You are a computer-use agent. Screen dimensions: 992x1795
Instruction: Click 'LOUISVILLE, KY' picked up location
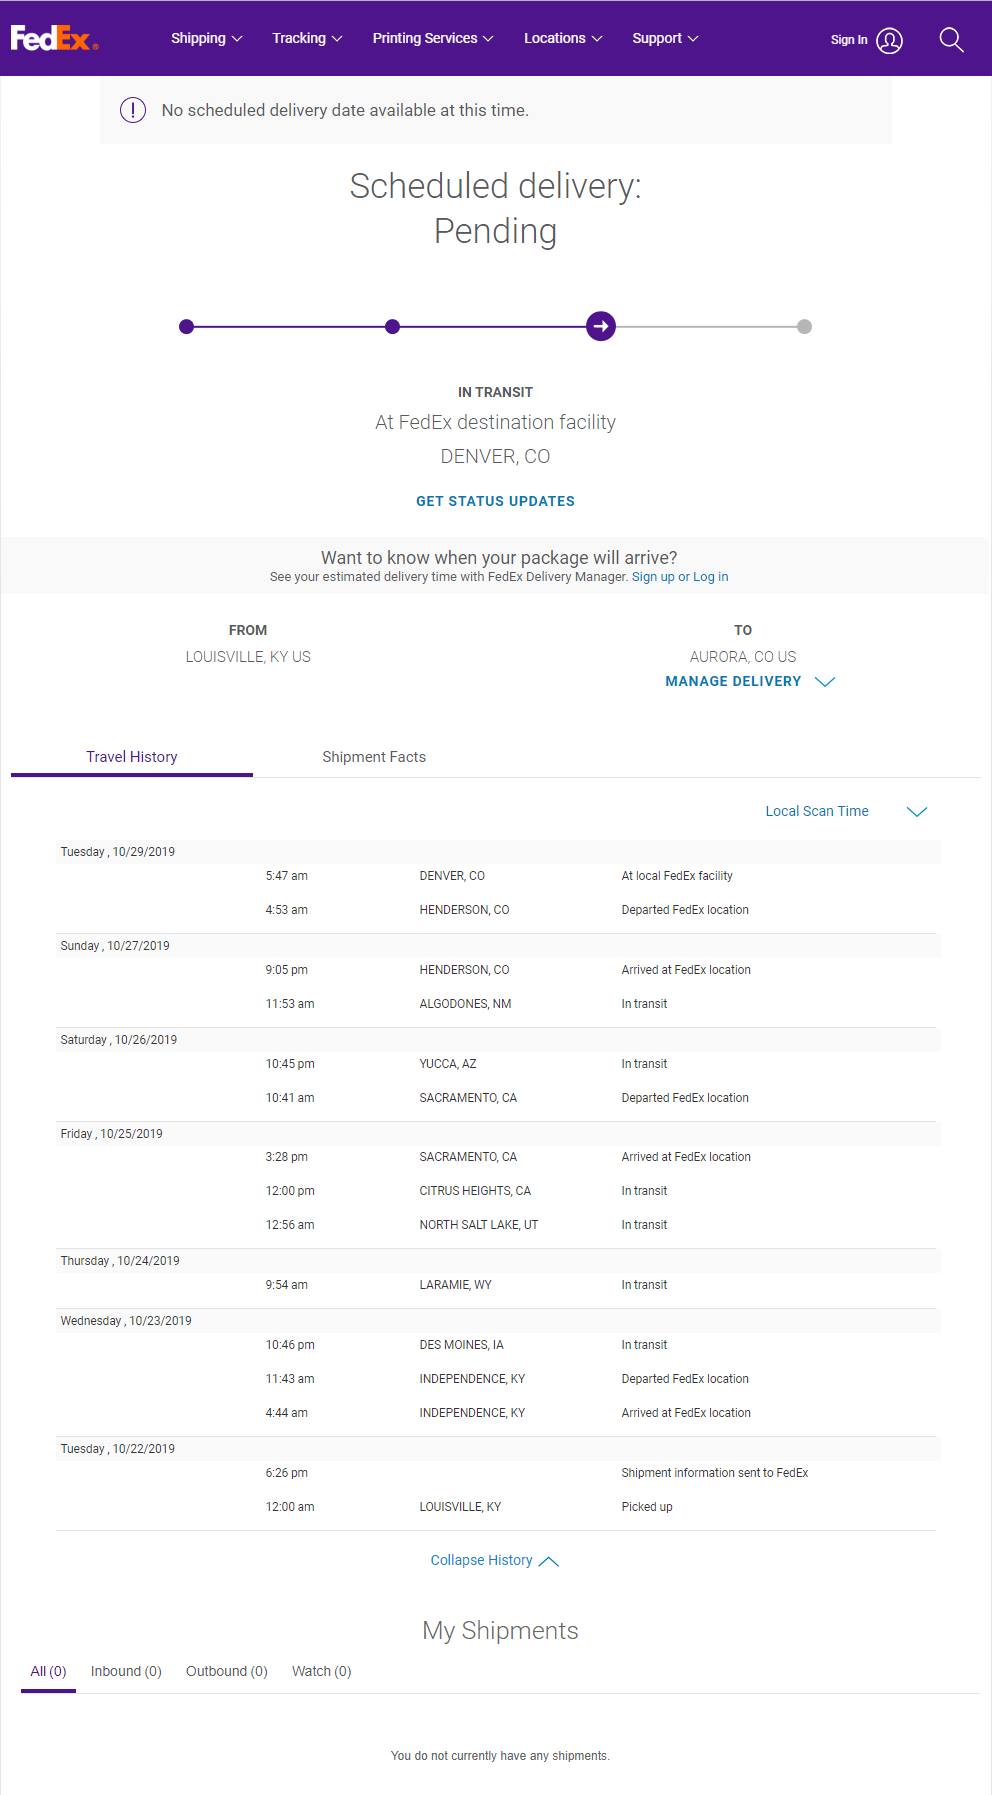460,1507
